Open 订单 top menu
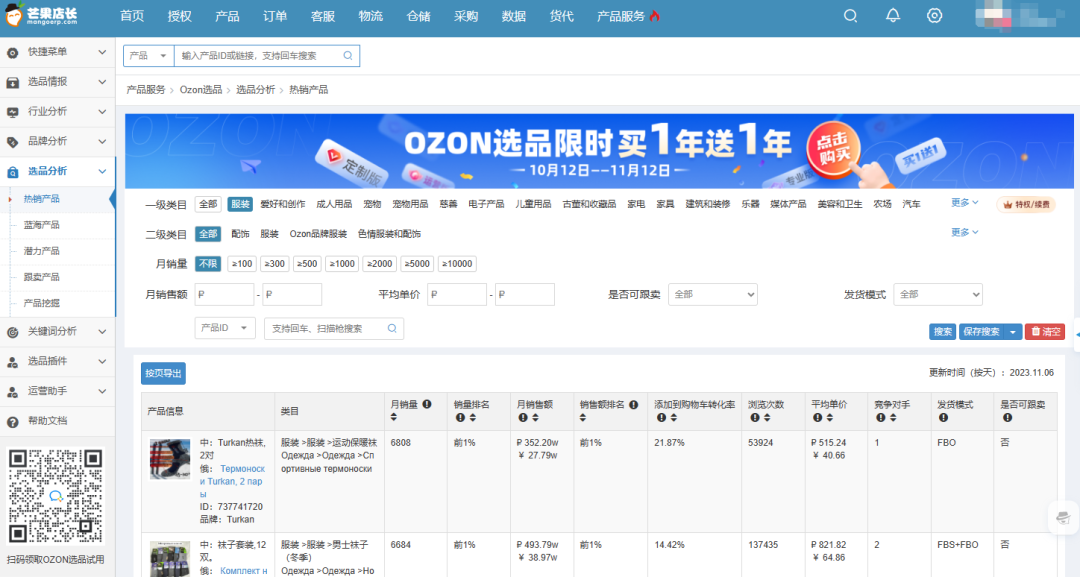This screenshot has width=1080, height=577. pos(275,16)
